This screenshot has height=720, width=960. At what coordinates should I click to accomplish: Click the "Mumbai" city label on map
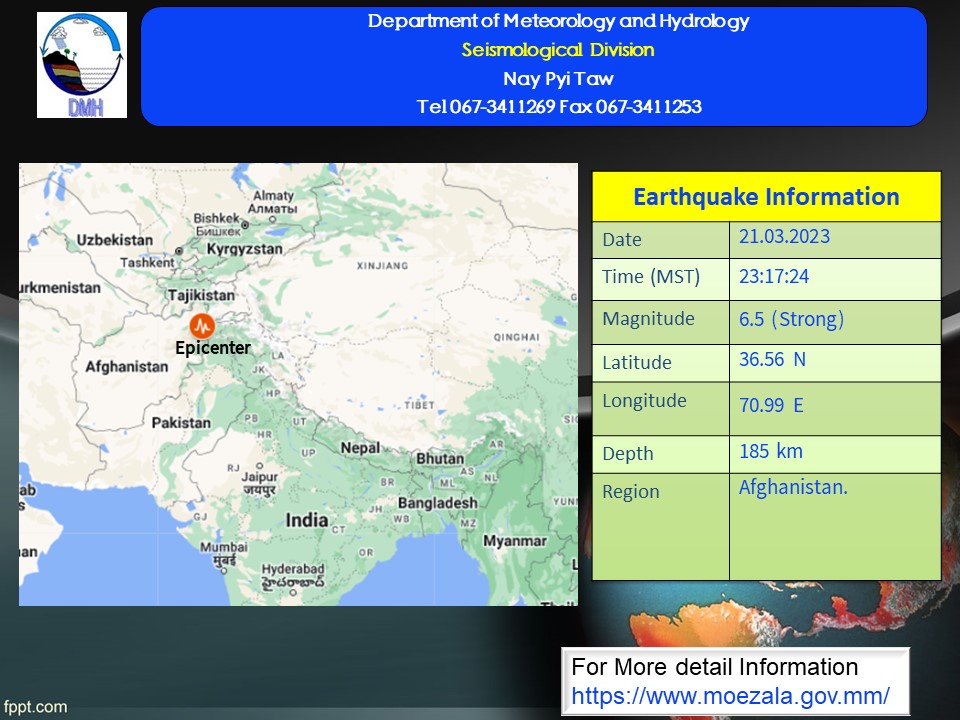[x=223, y=547]
